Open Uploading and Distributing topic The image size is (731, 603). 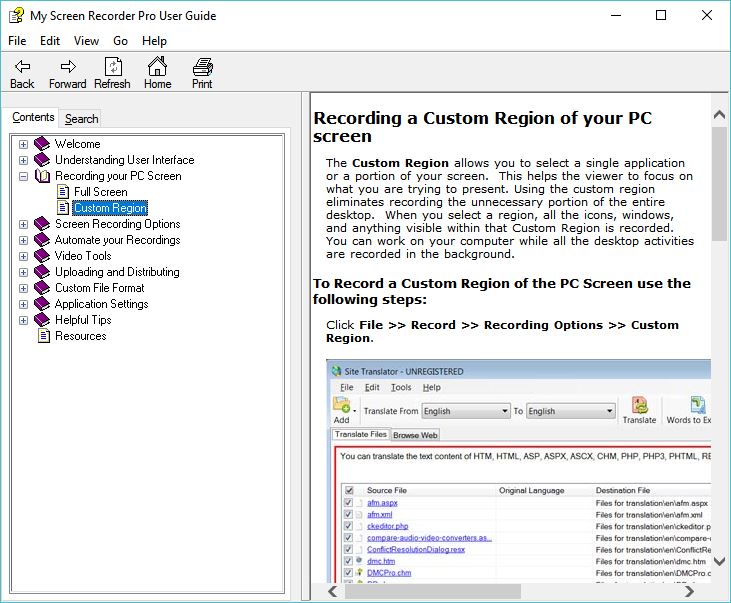[x=117, y=272]
